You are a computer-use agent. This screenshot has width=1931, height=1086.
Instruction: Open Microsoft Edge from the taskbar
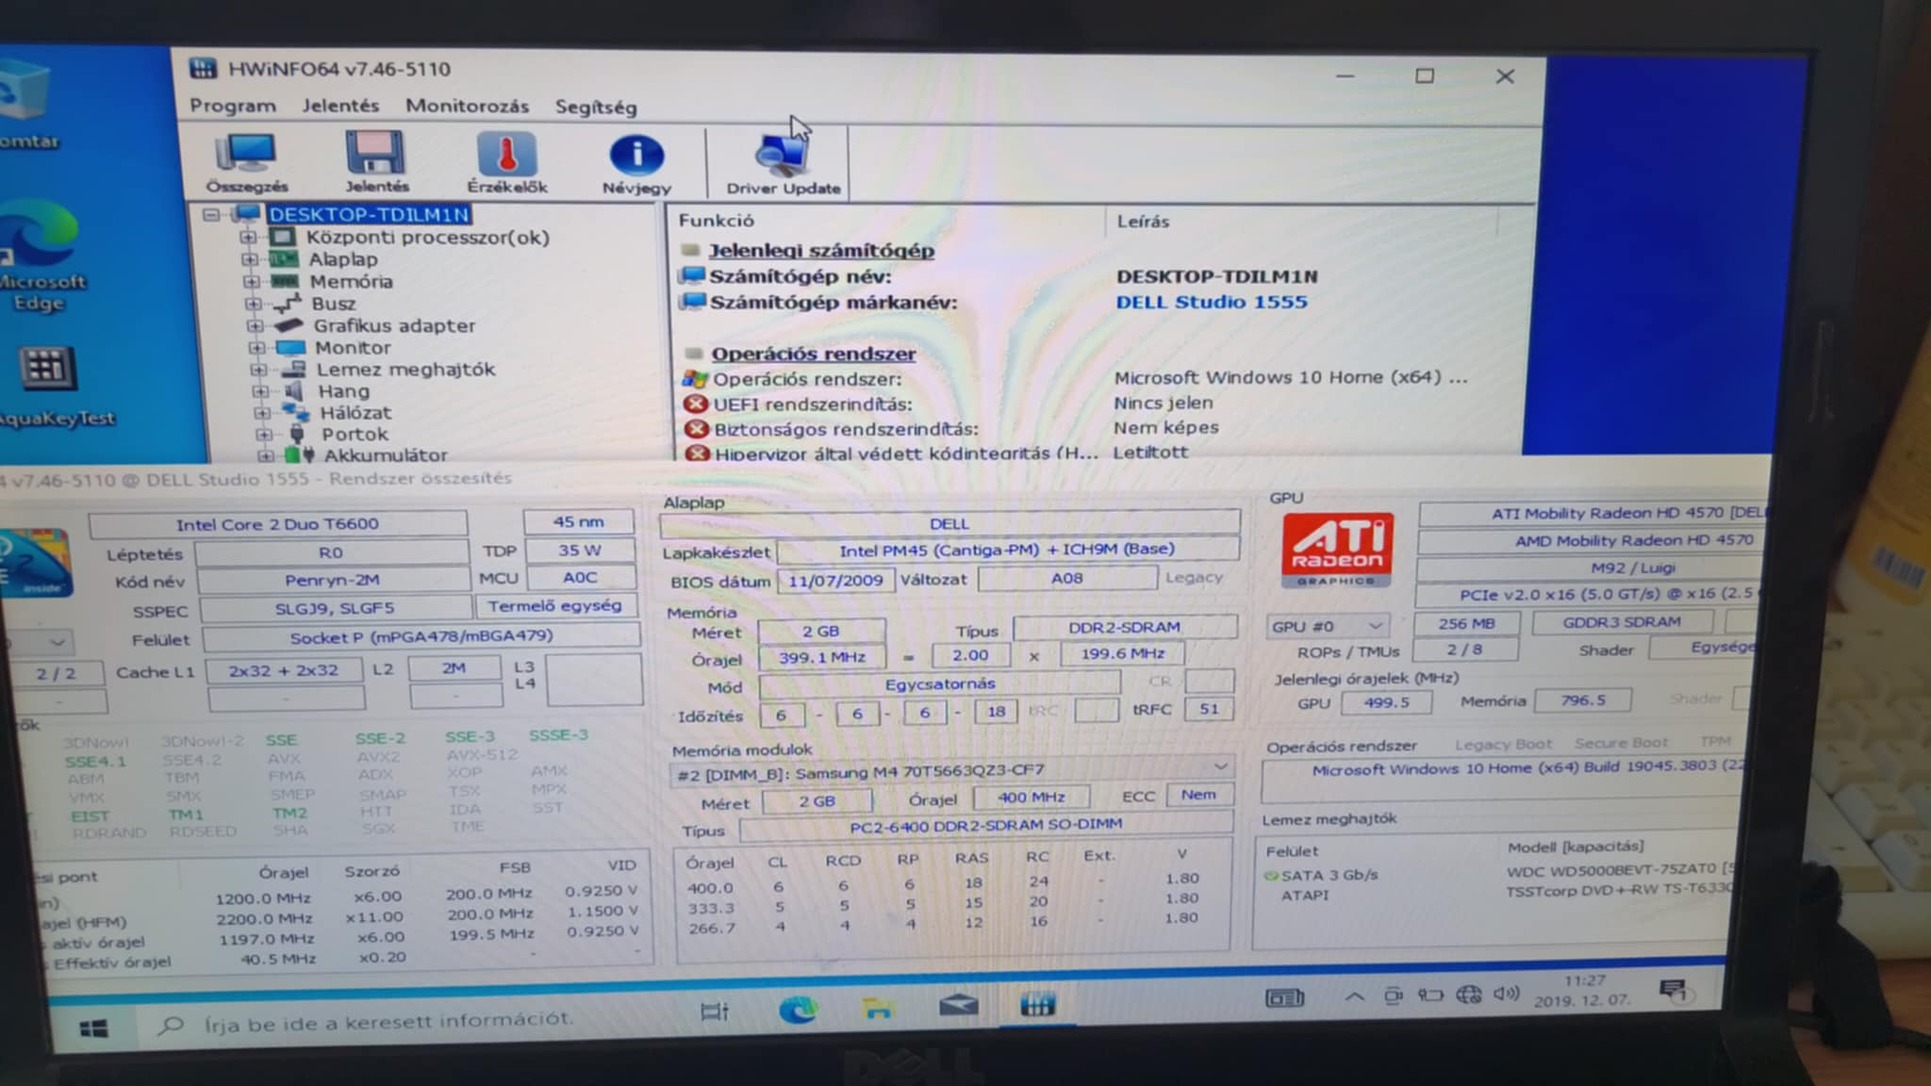(x=797, y=1009)
